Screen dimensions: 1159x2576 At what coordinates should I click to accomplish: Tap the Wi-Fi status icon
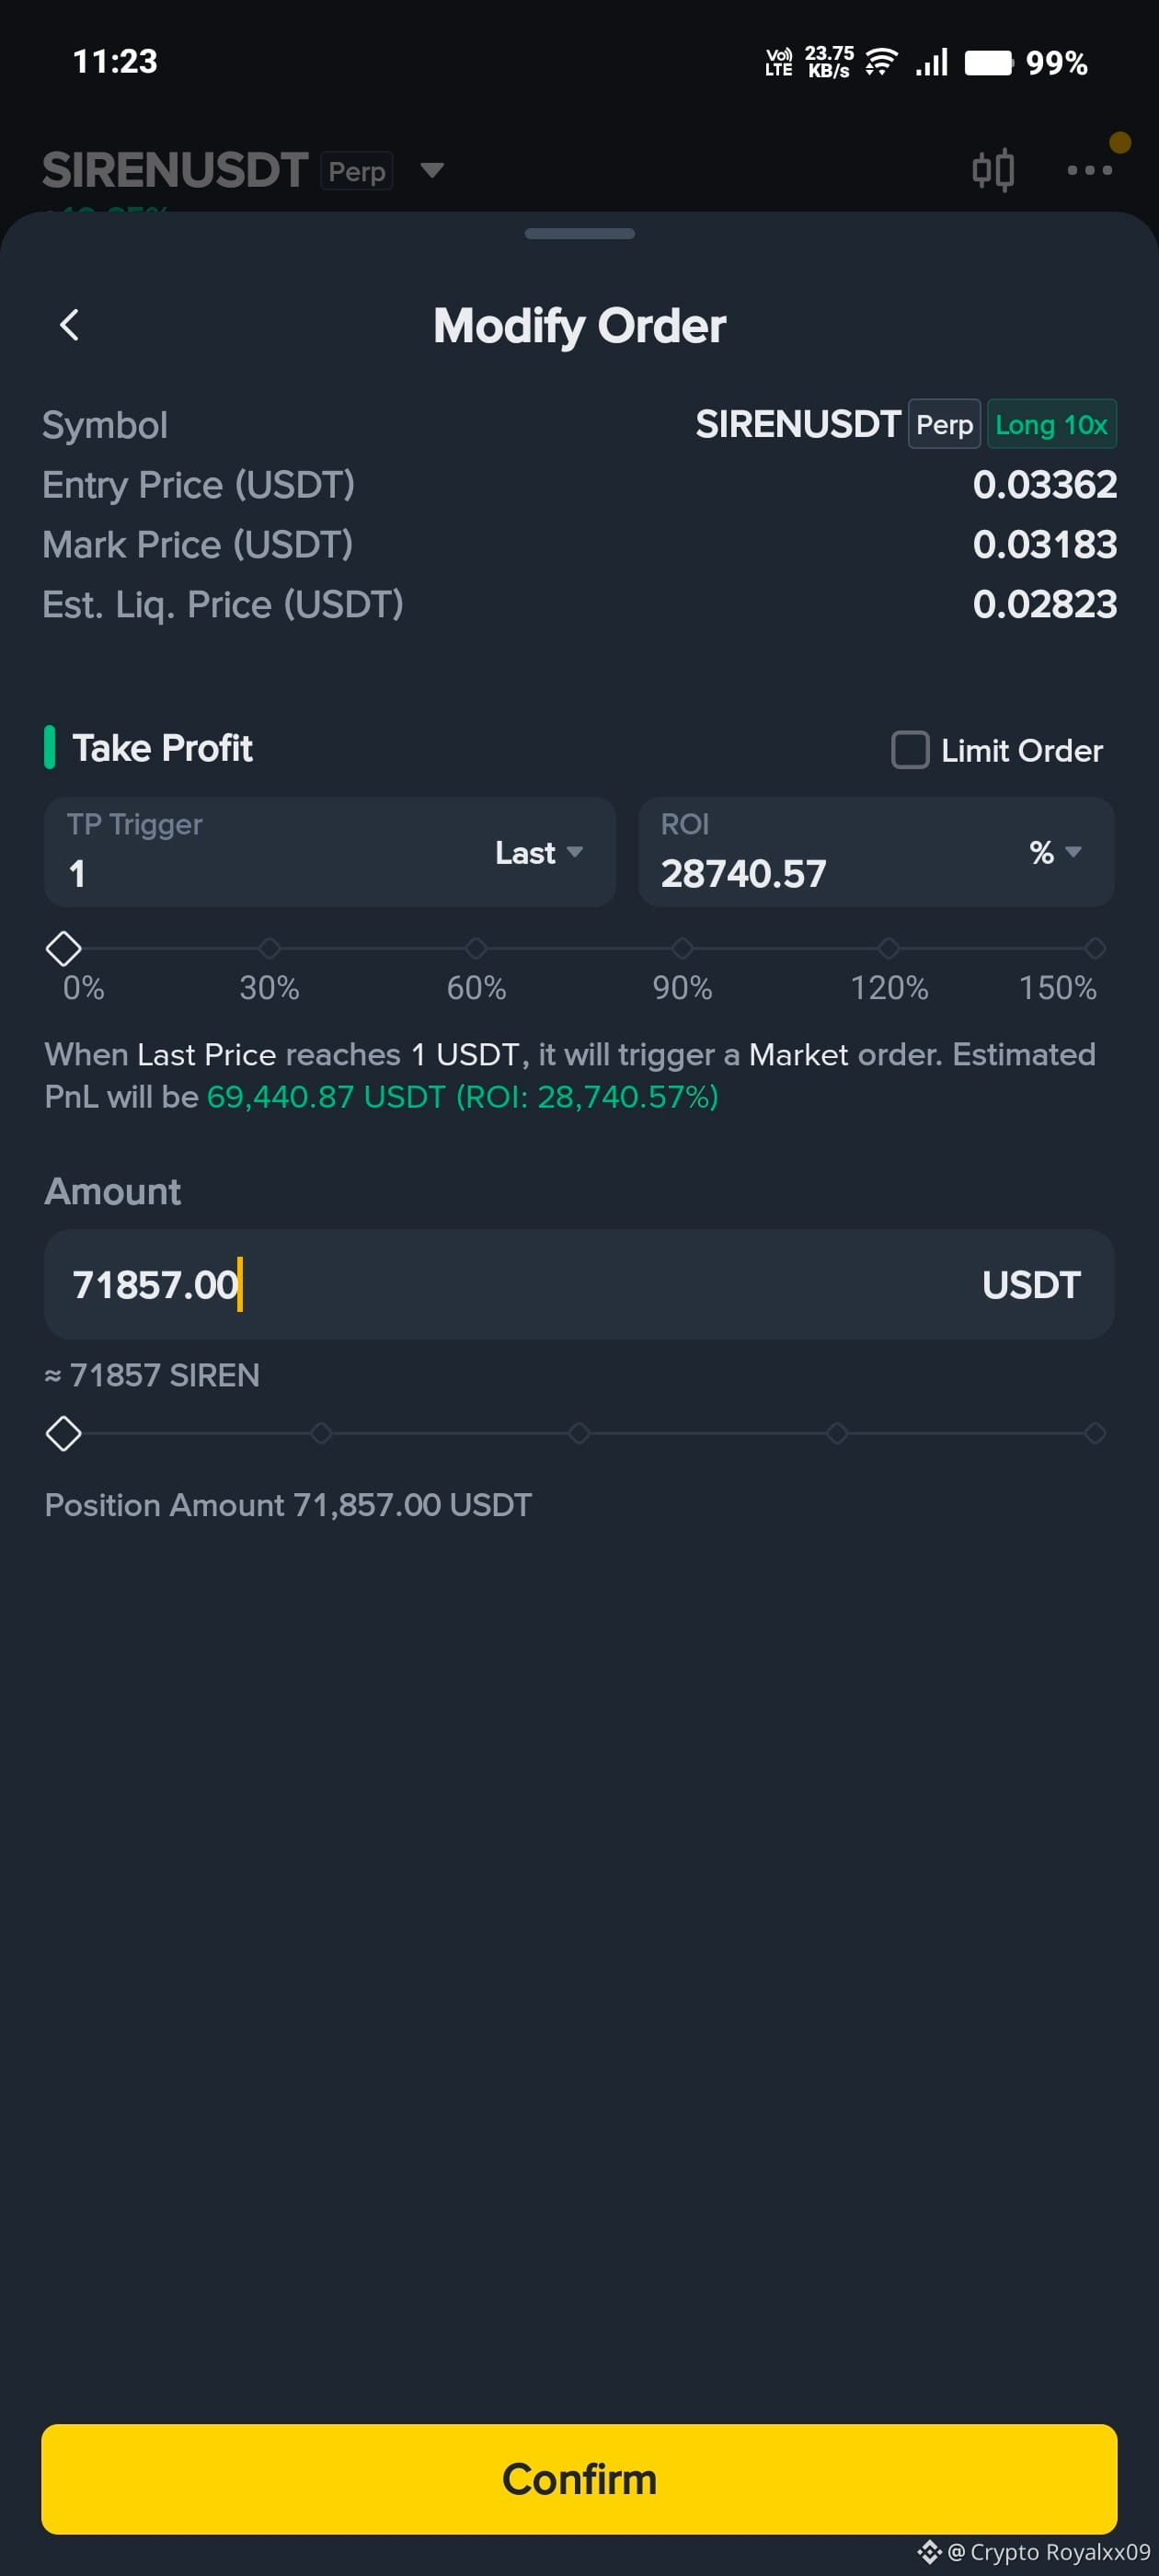(x=881, y=62)
